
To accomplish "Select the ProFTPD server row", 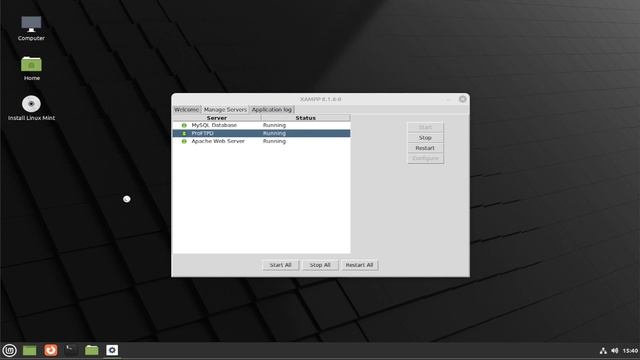I will pos(261,133).
